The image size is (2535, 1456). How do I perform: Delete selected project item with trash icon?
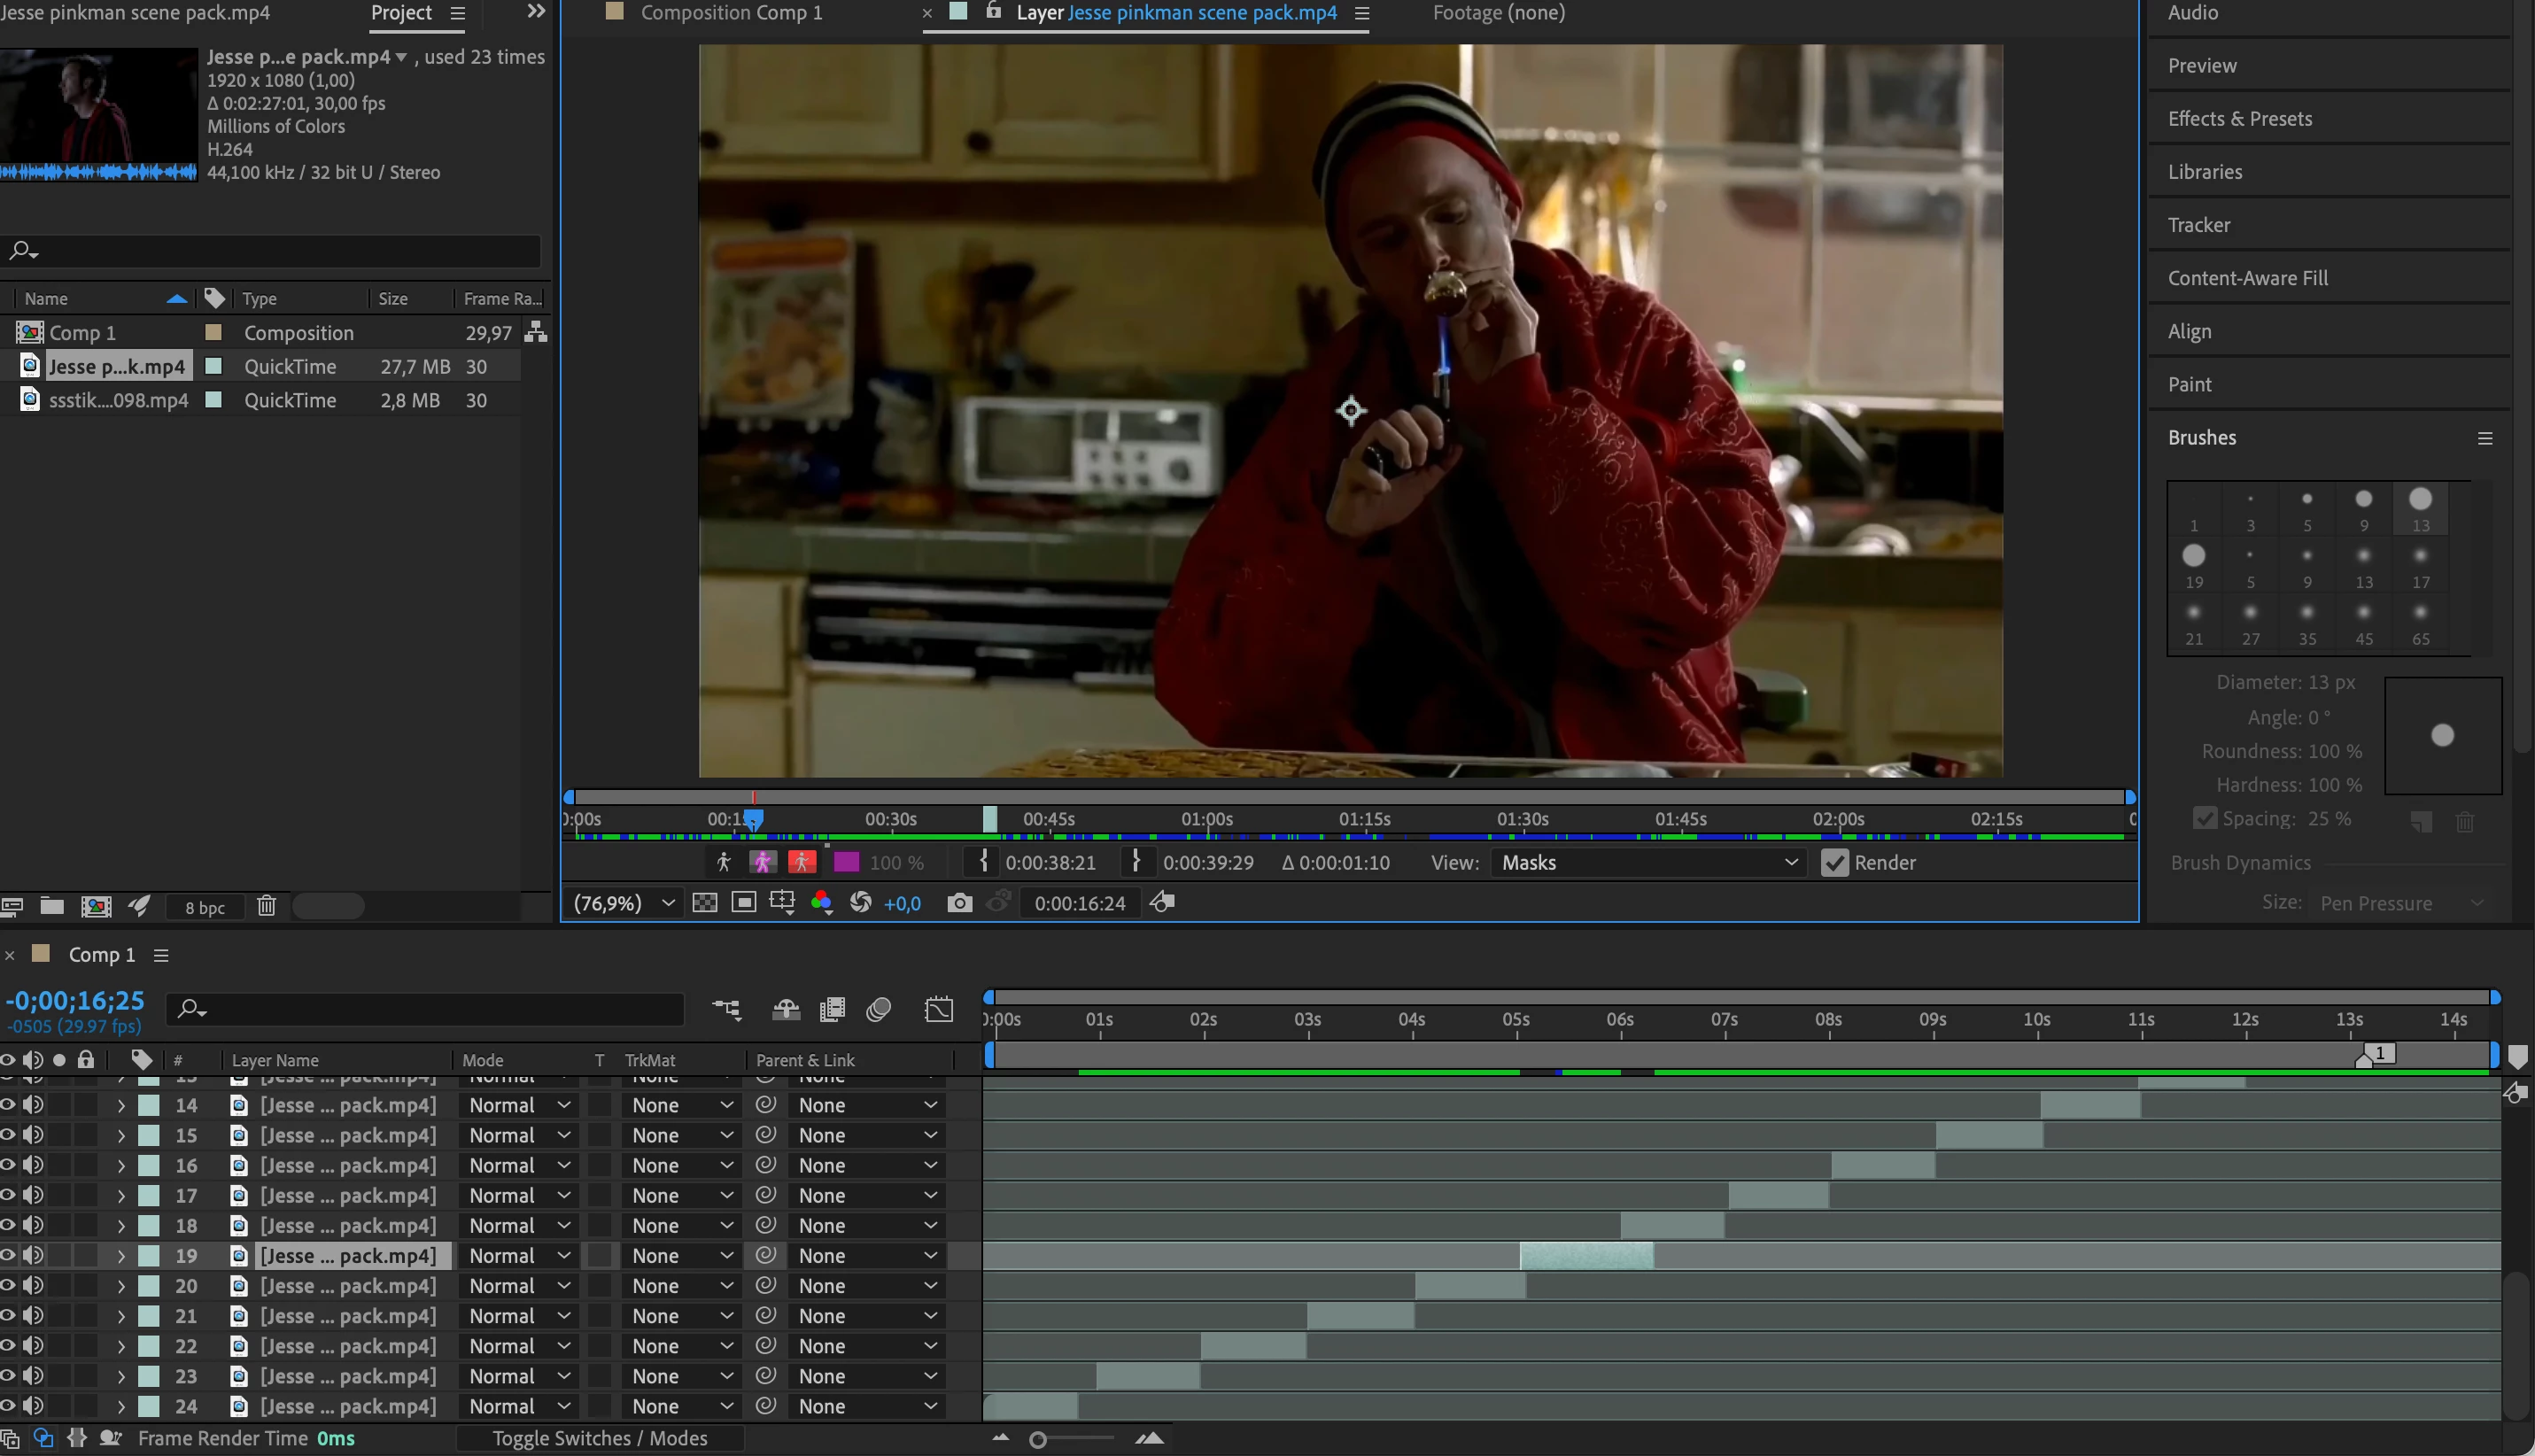coord(266,906)
